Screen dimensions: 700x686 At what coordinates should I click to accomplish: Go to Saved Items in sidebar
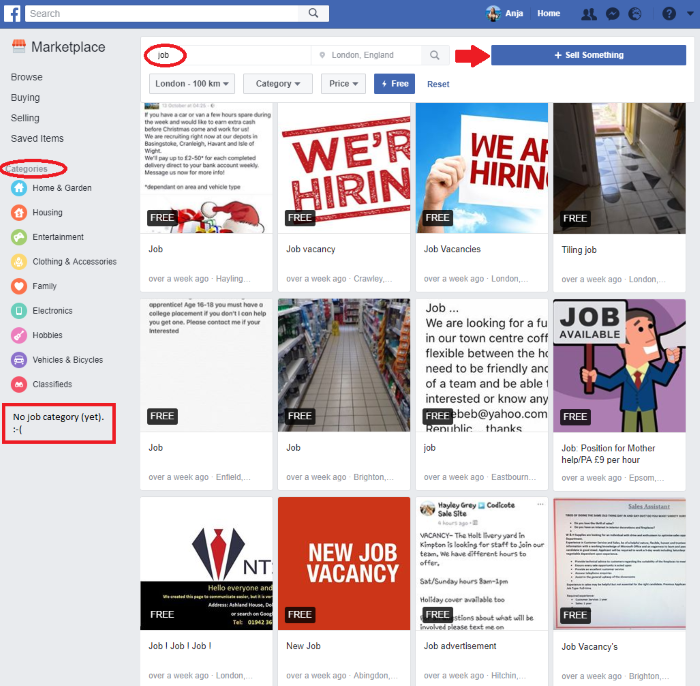[x=37, y=138]
